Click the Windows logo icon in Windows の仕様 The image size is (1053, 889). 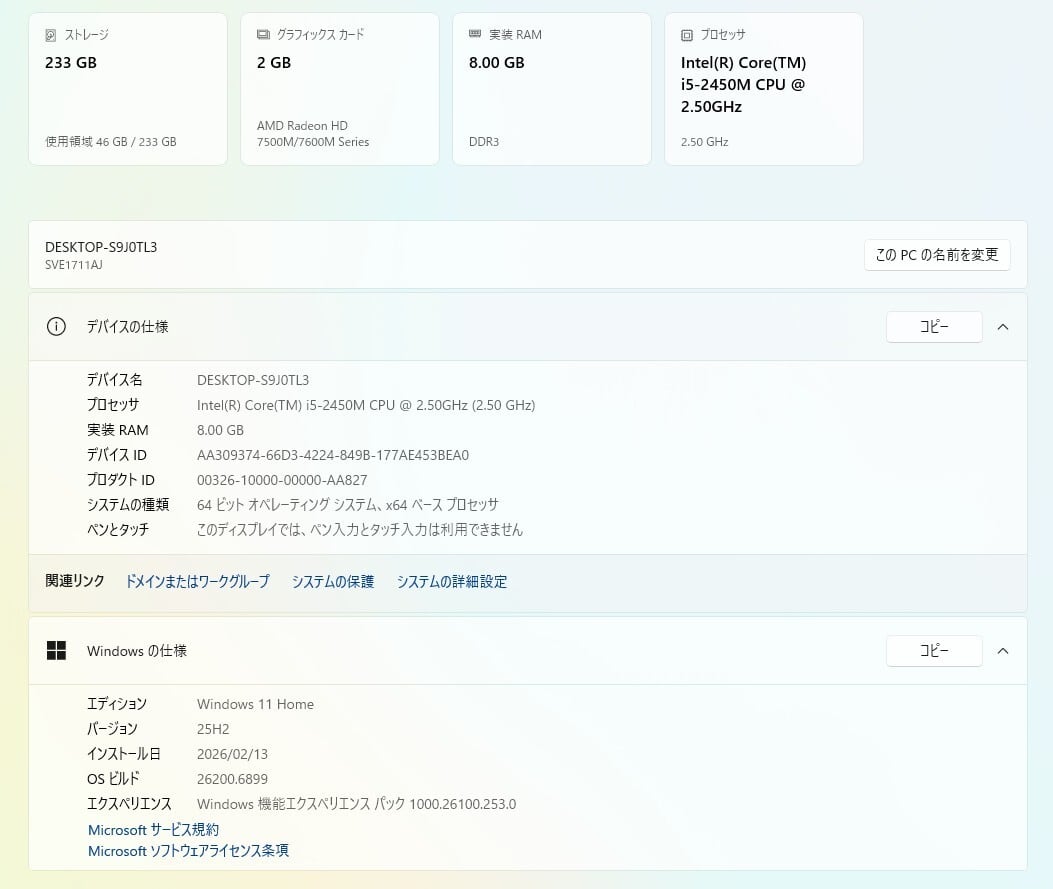click(x=57, y=651)
